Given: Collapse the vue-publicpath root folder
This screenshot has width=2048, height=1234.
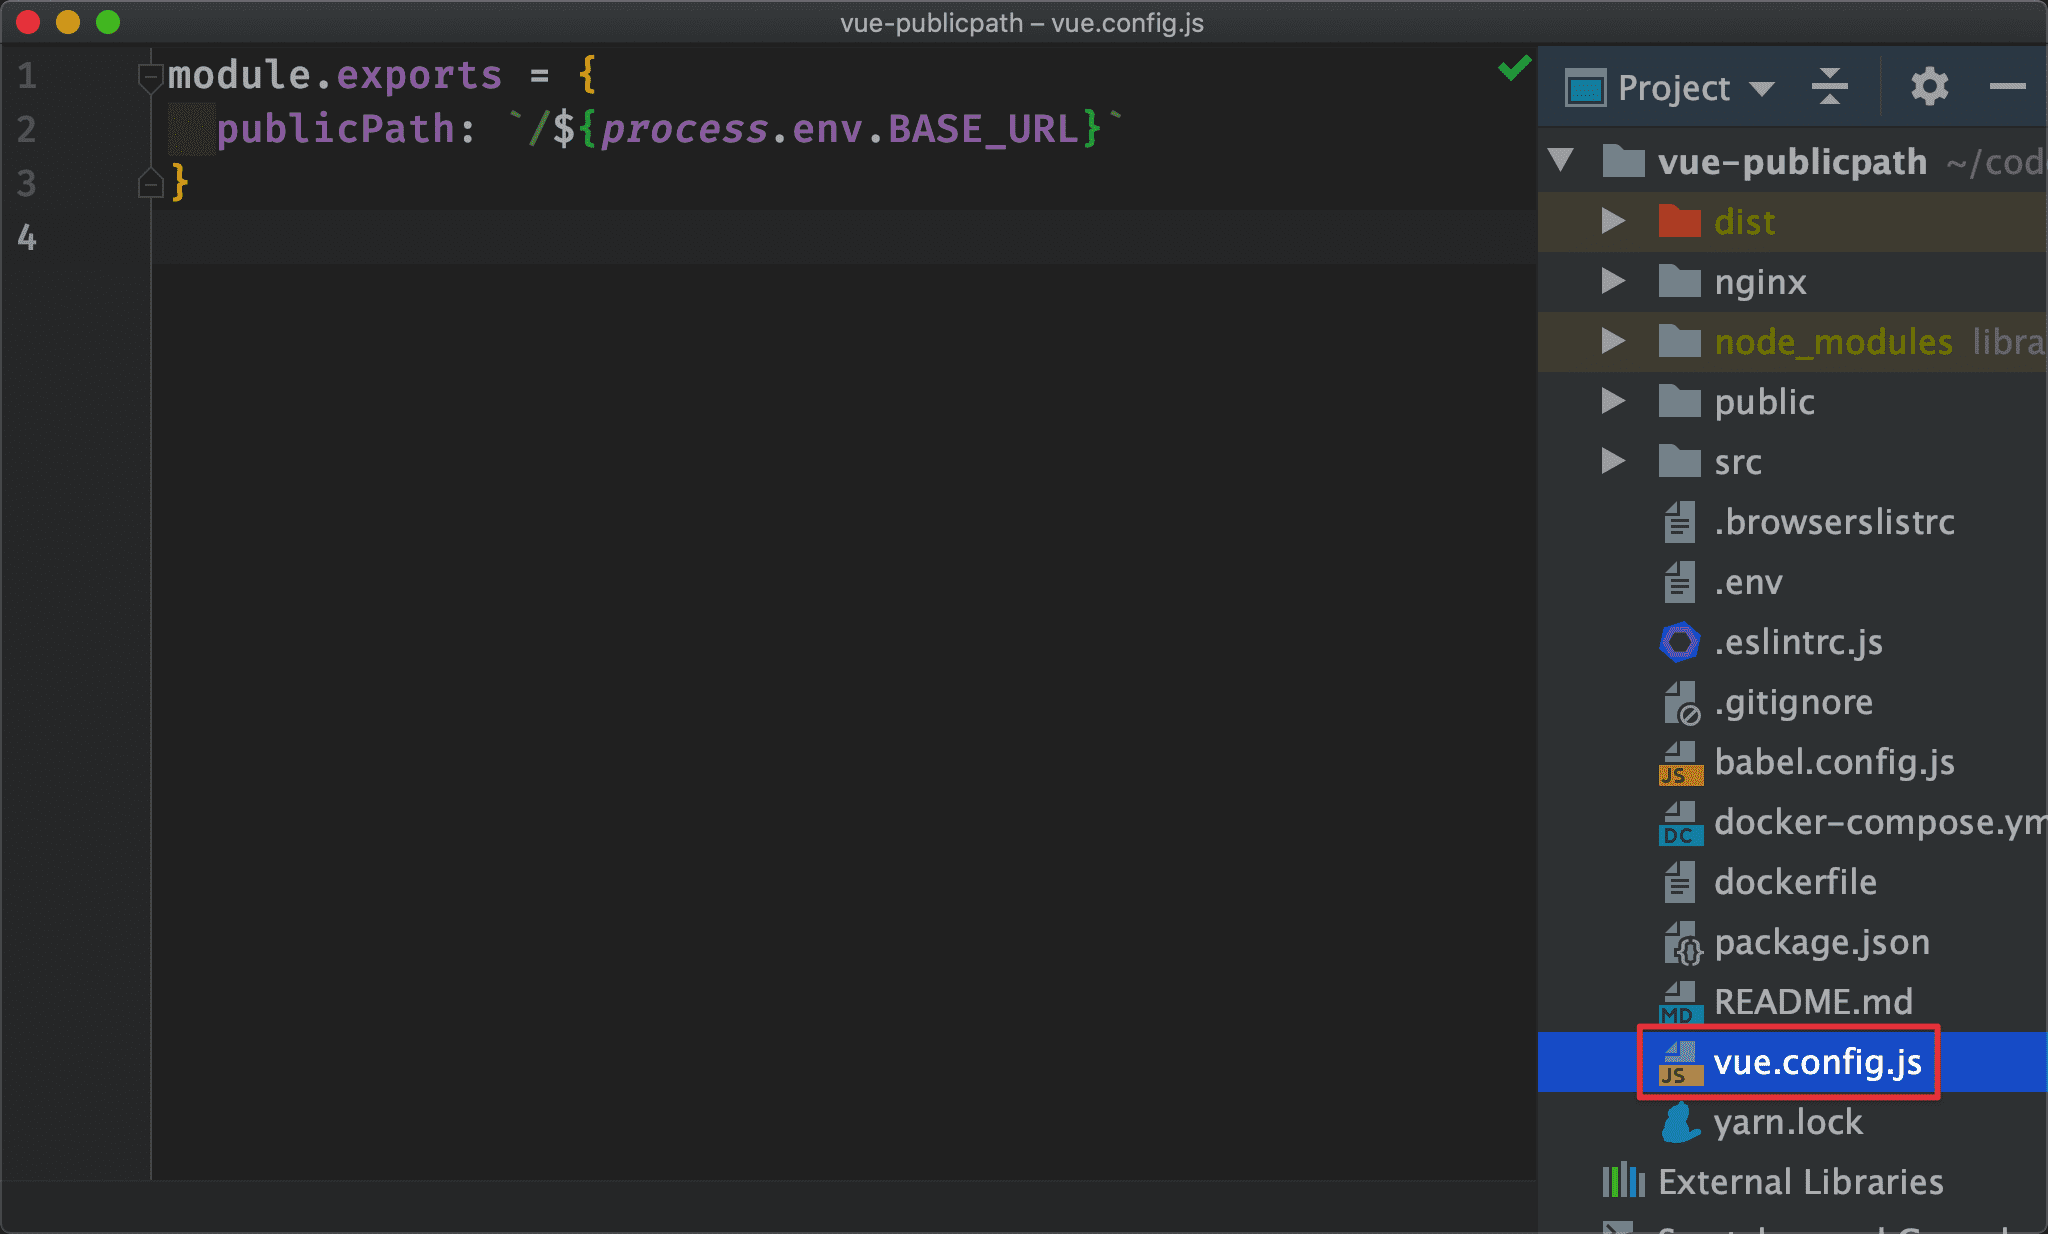Looking at the screenshot, I should pyautogui.click(x=1561, y=159).
